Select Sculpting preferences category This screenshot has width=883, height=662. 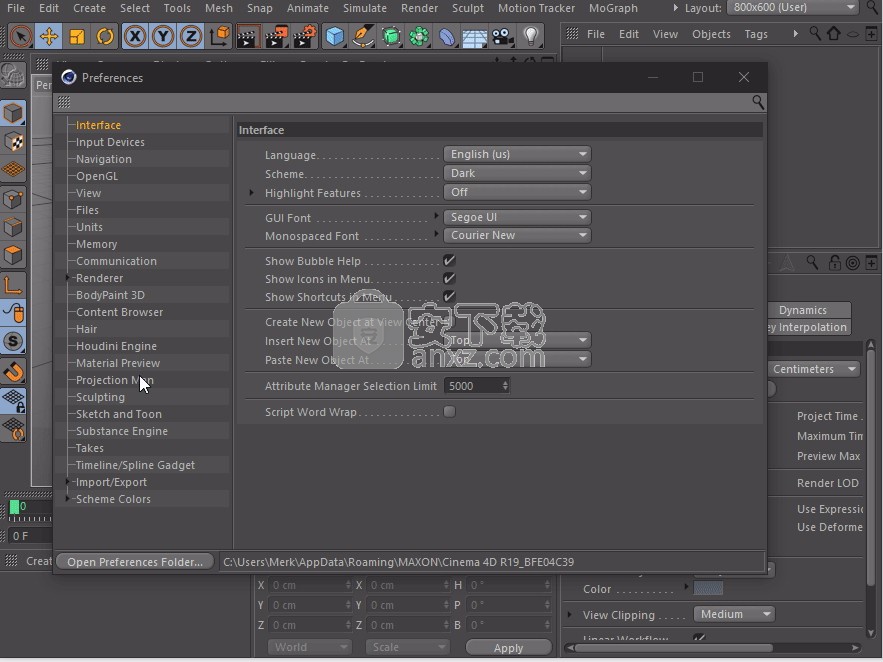pos(100,397)
